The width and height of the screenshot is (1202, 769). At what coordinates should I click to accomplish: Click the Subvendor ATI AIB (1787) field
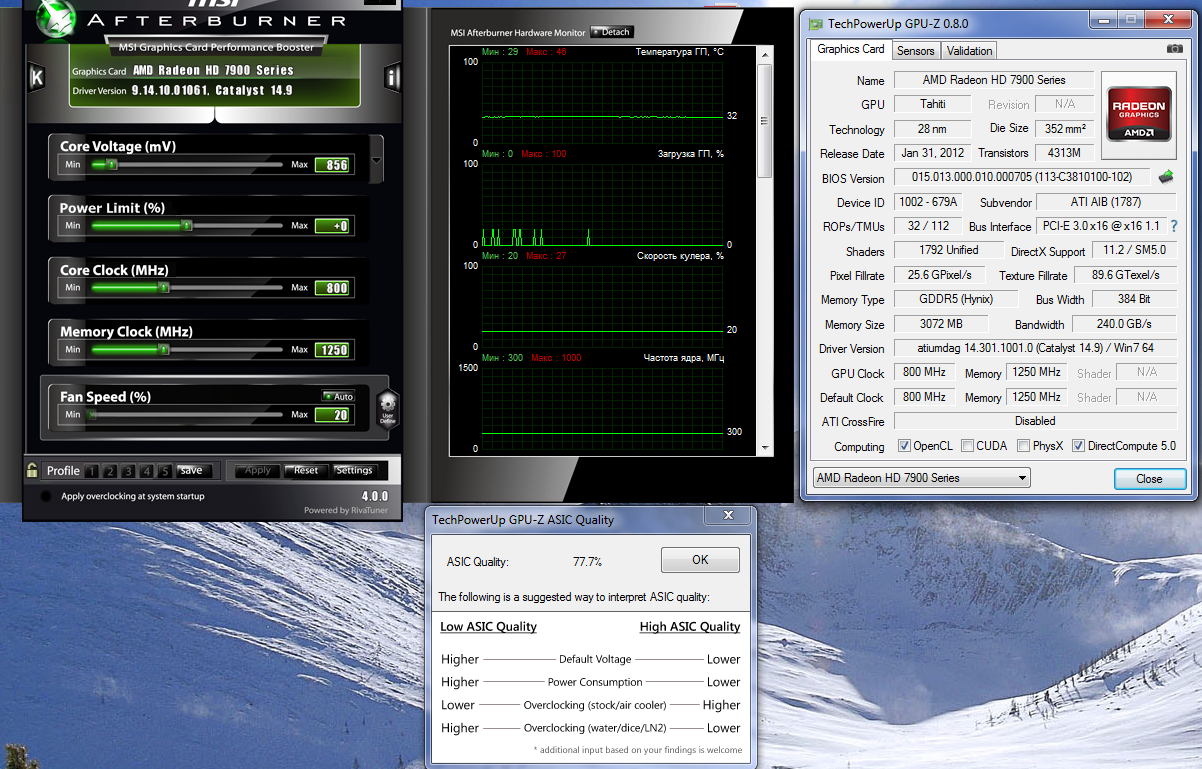1107,202
